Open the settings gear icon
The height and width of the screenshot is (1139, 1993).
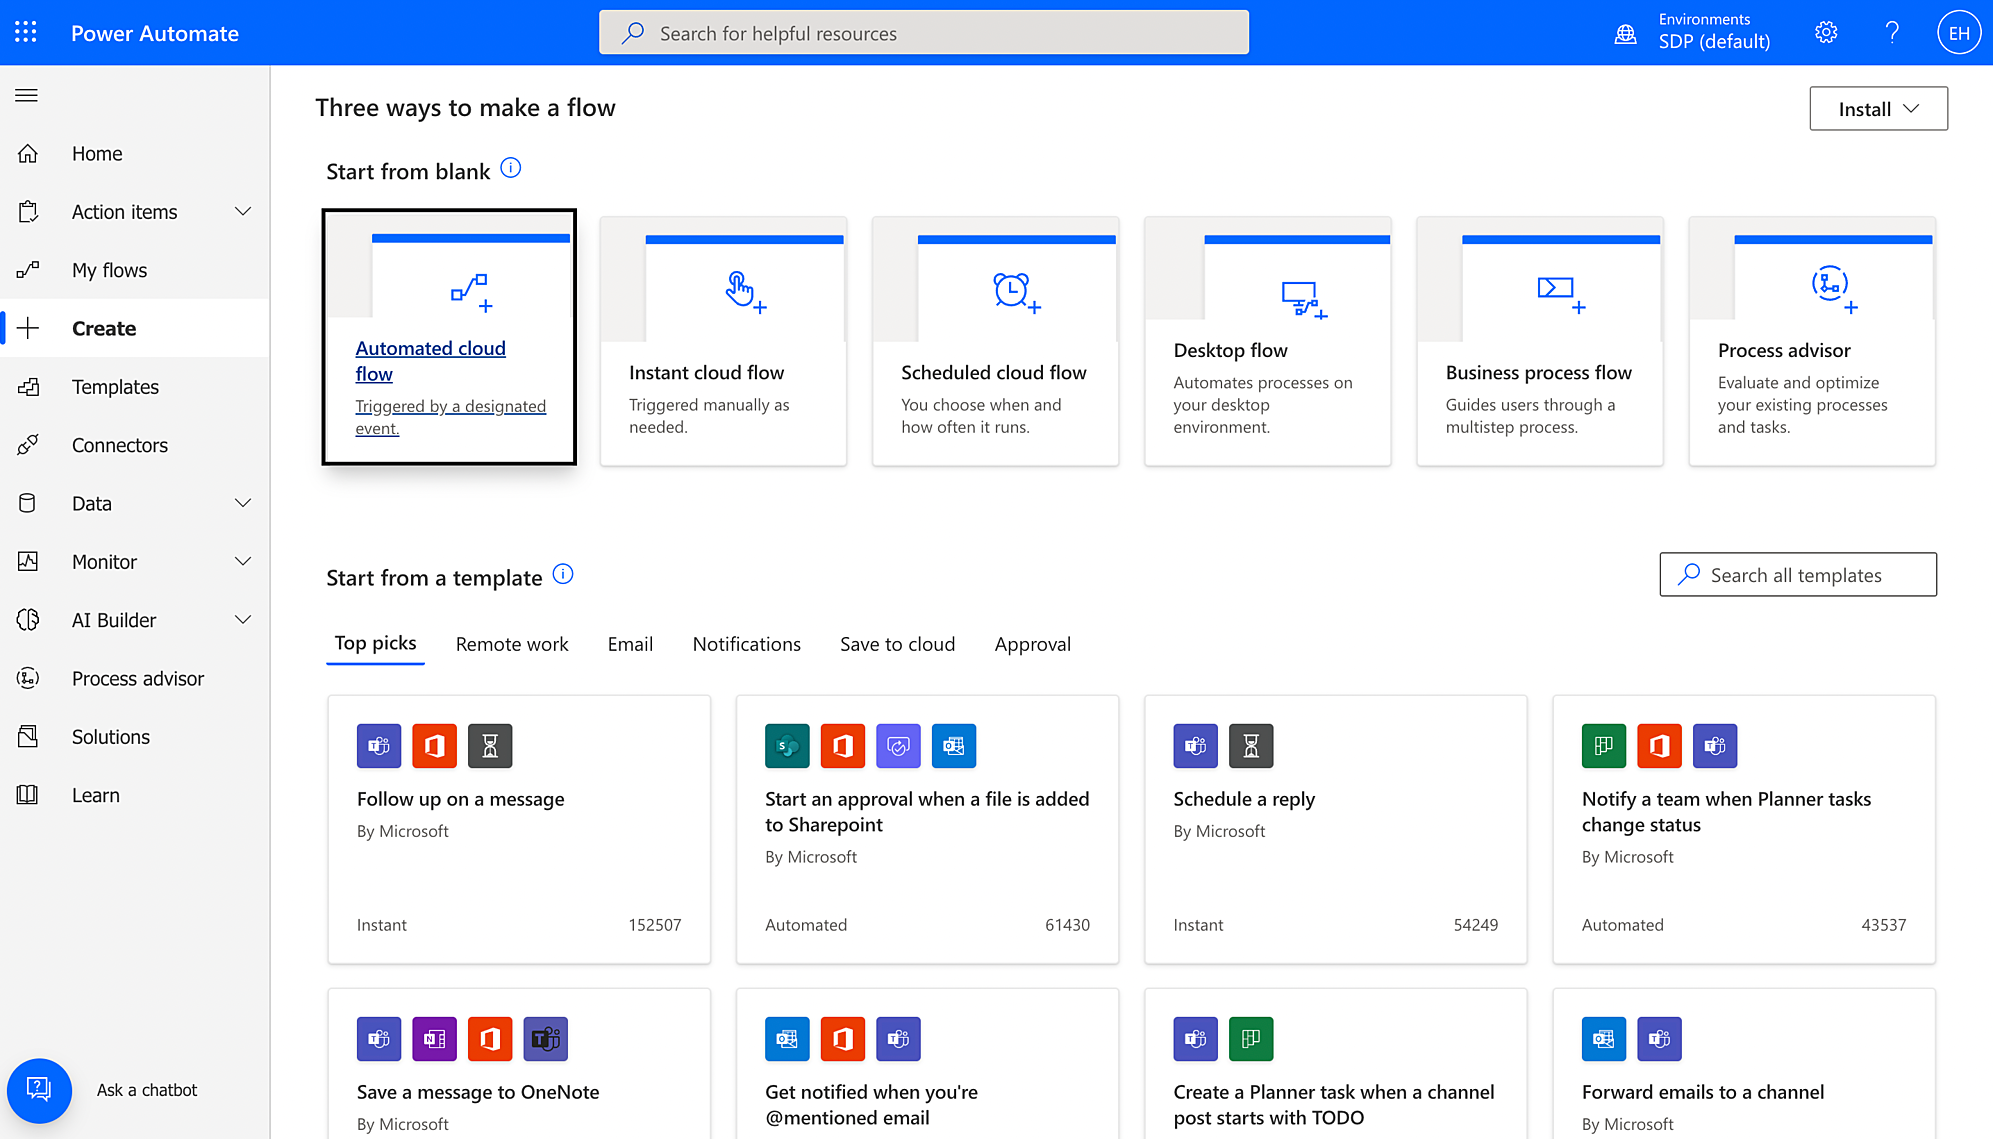pos(1826,32)
